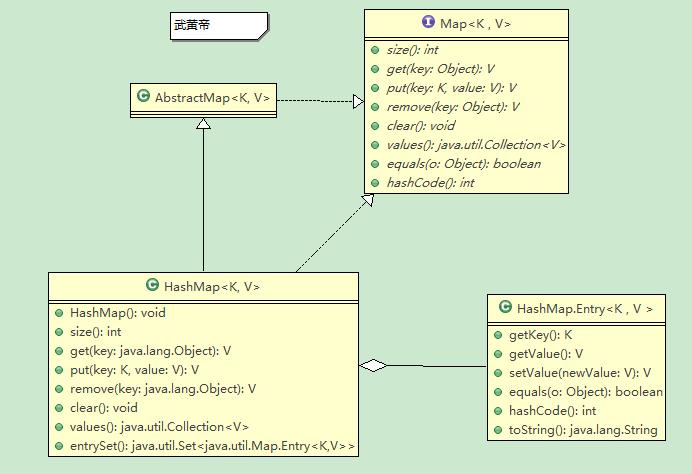Select values(): java.util.Collection<V> in HashMap class
This screenshot has height=474, width=692.
159,427
